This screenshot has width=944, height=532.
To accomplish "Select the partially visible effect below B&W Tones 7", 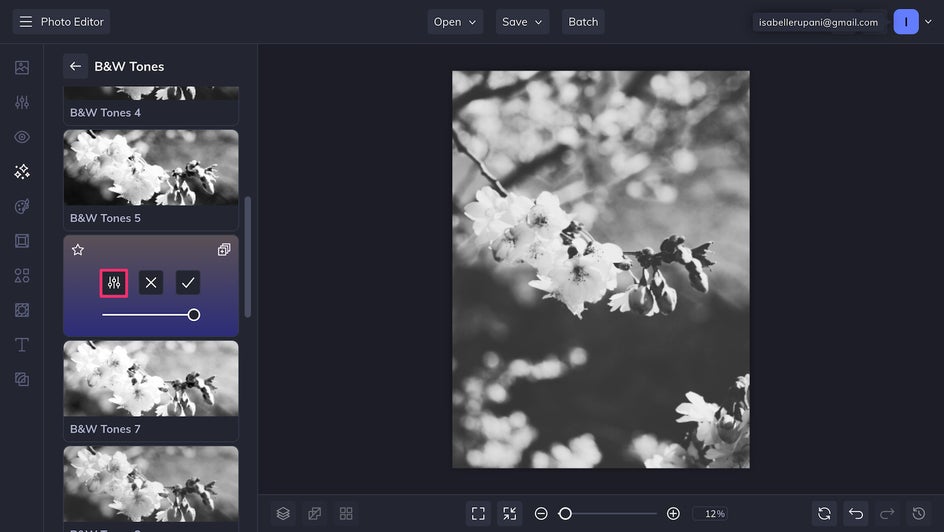I will click(x=151, y=489).
